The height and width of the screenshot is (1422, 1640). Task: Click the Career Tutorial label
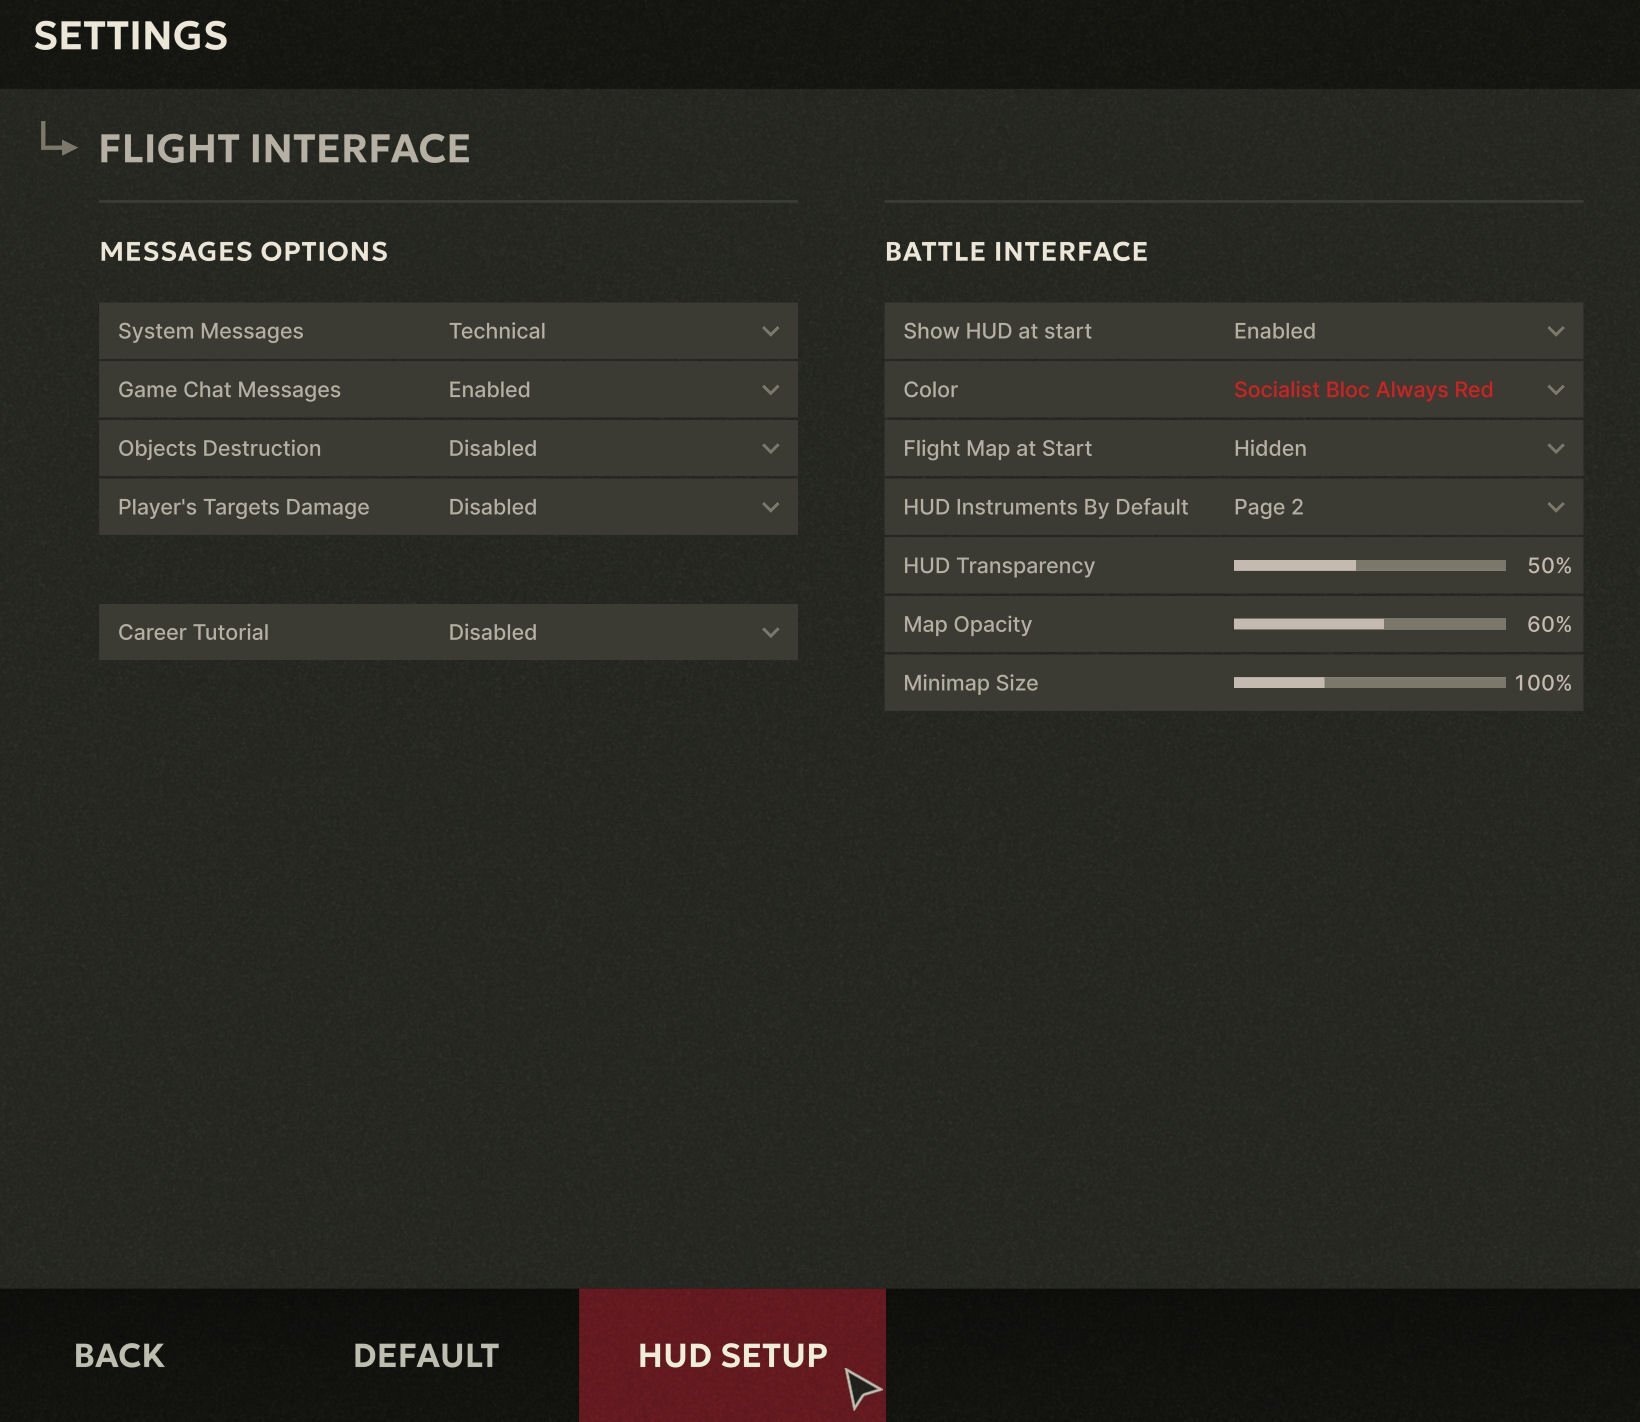click(193, 632)
